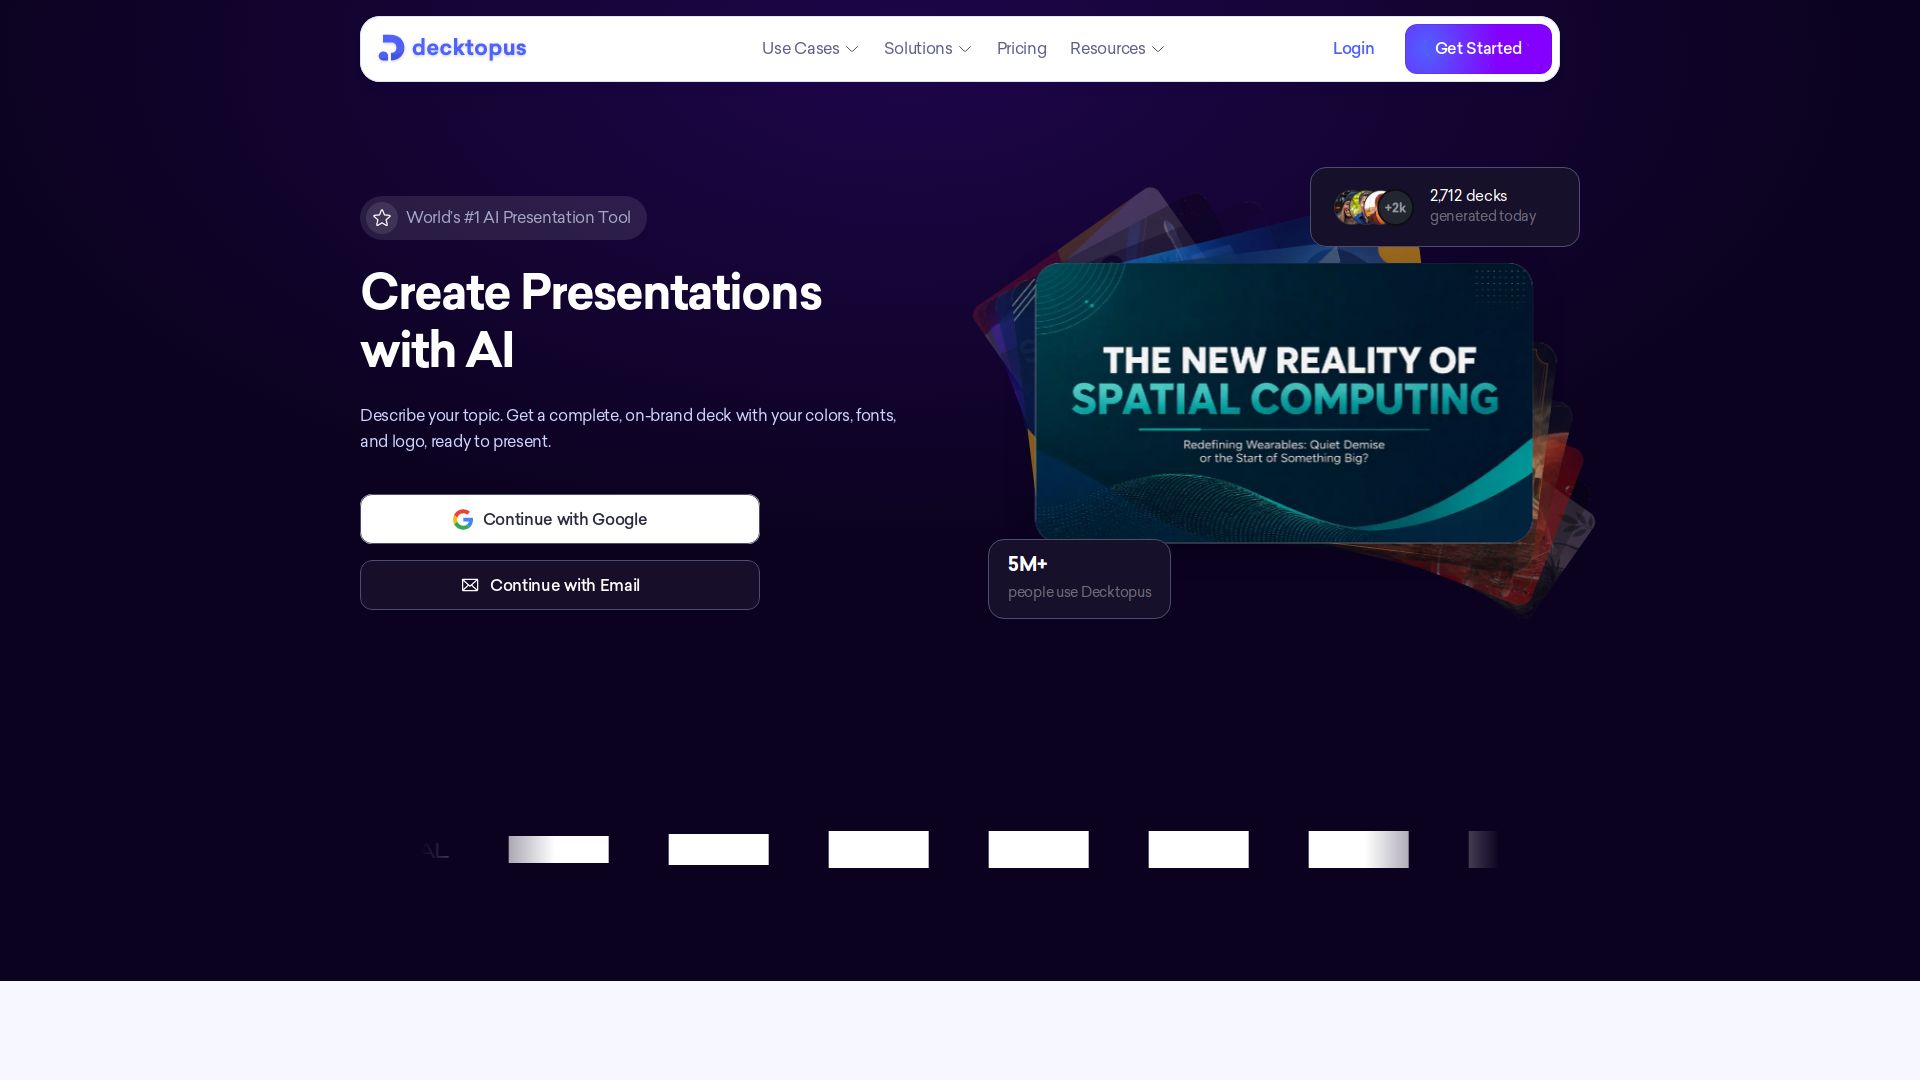Expand the Use Cases chevron
This screenshot has width=1920, height=1080.
point(852,49)
